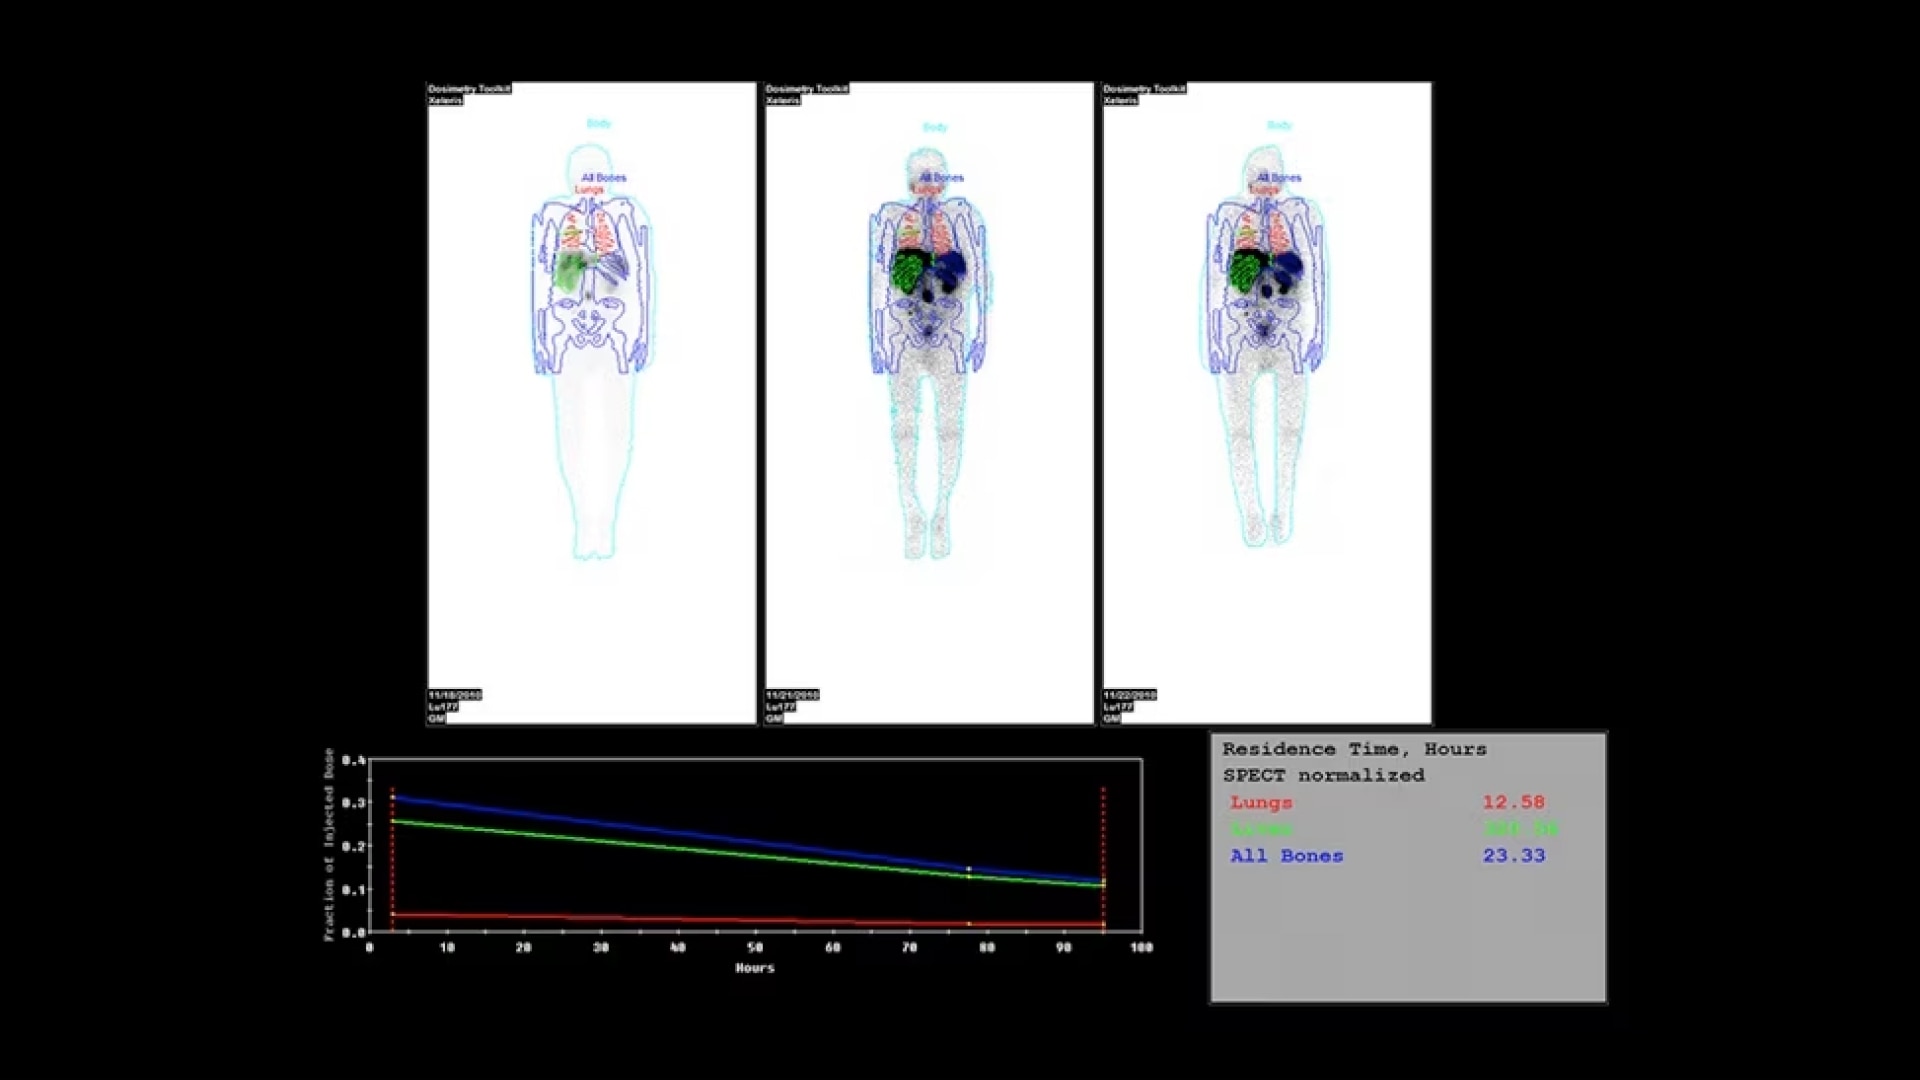Click the 'Lungs' ROI label on first scan

click(589, 189)
